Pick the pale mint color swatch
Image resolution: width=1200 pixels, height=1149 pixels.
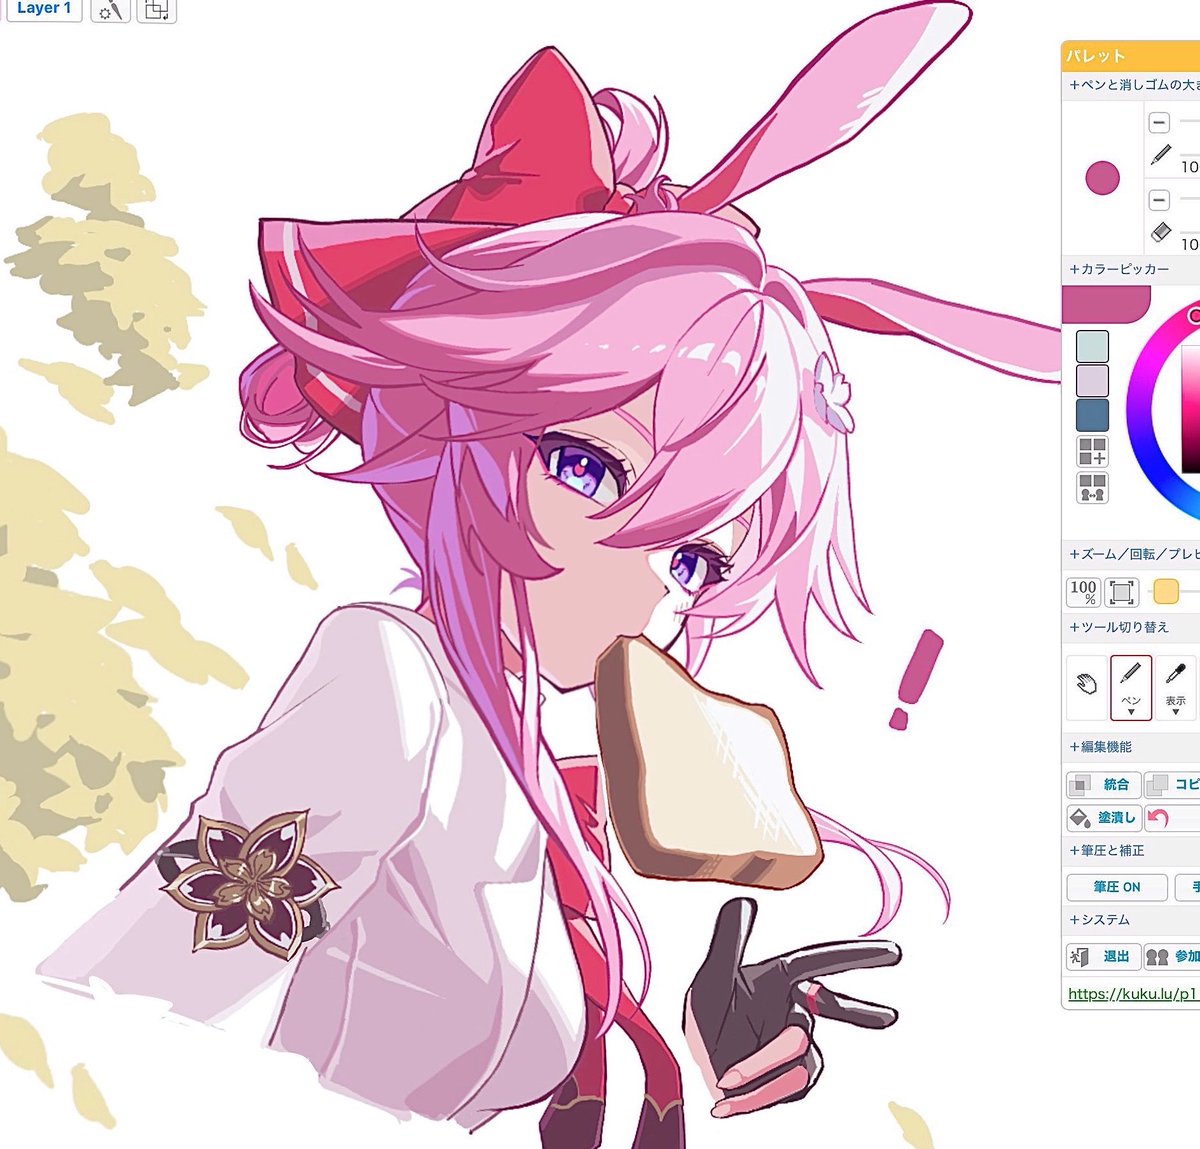pyautogui.click(x=1092, y=346)
